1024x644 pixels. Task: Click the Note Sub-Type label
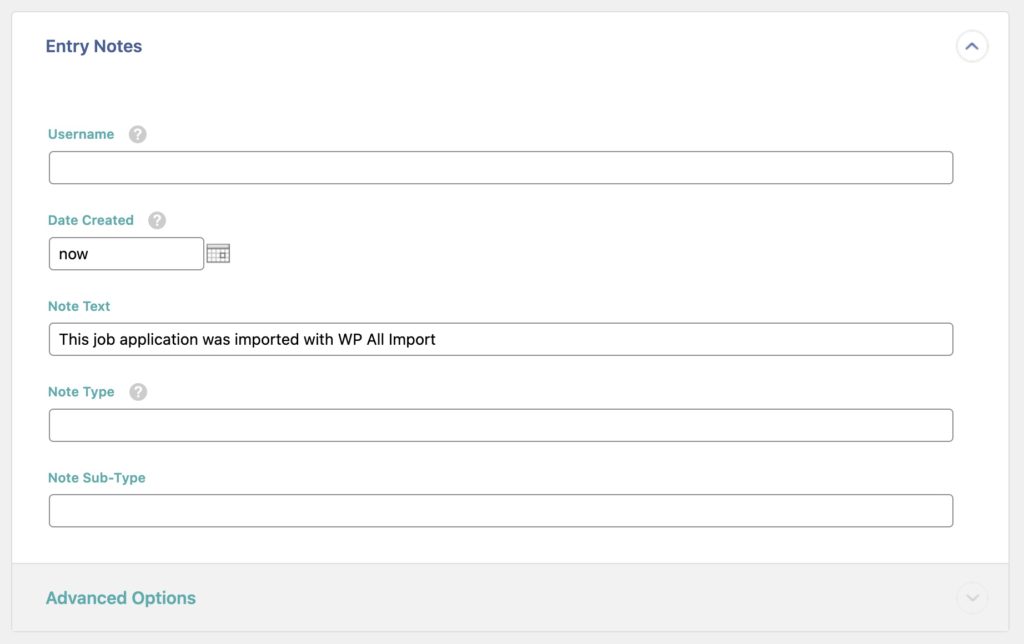(x=96, y=478)
